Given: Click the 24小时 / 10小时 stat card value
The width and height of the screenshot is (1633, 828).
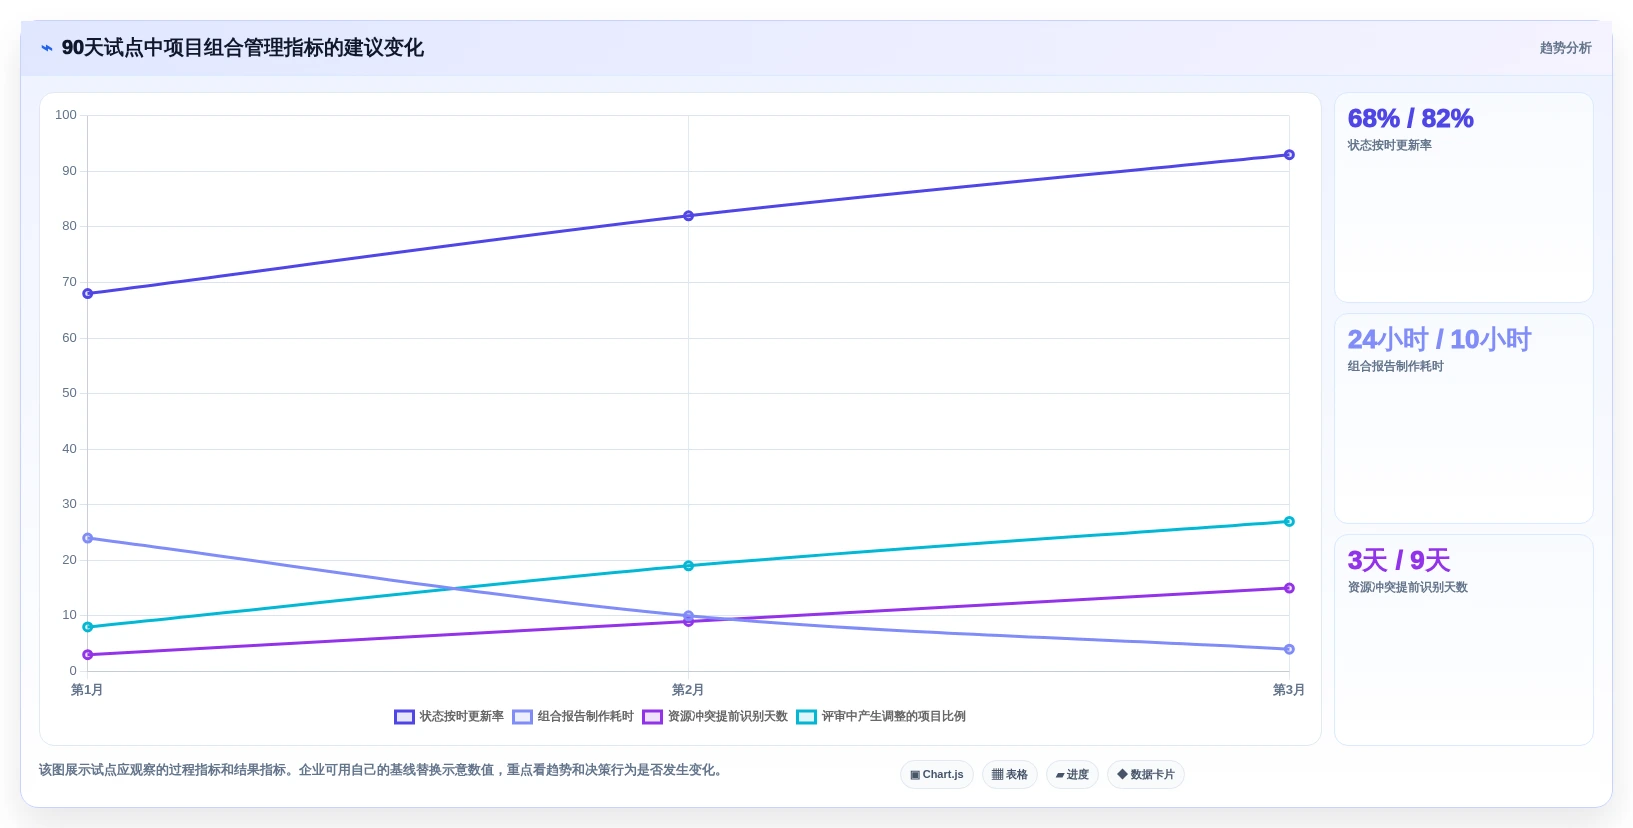Looking at the screenshot, I should pos(1438,339).
